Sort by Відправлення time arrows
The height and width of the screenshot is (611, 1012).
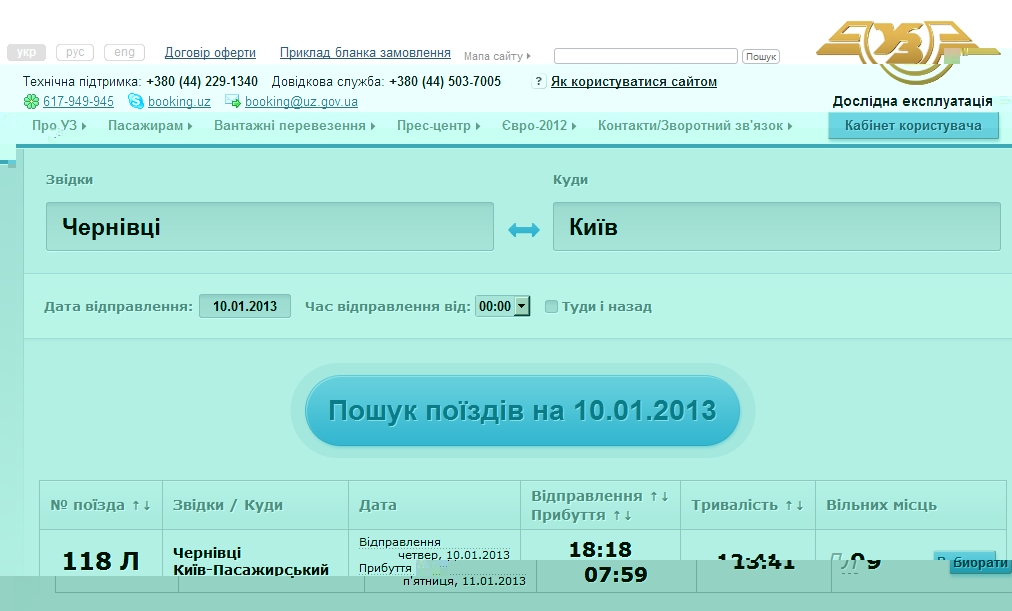coord(659,496)
